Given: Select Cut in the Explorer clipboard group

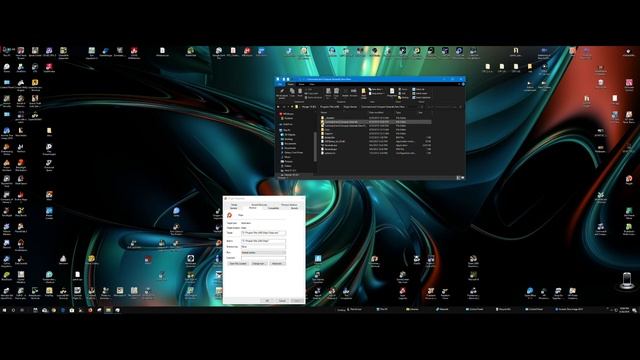Looking at the screenshot, I should (x=309, y=89).
